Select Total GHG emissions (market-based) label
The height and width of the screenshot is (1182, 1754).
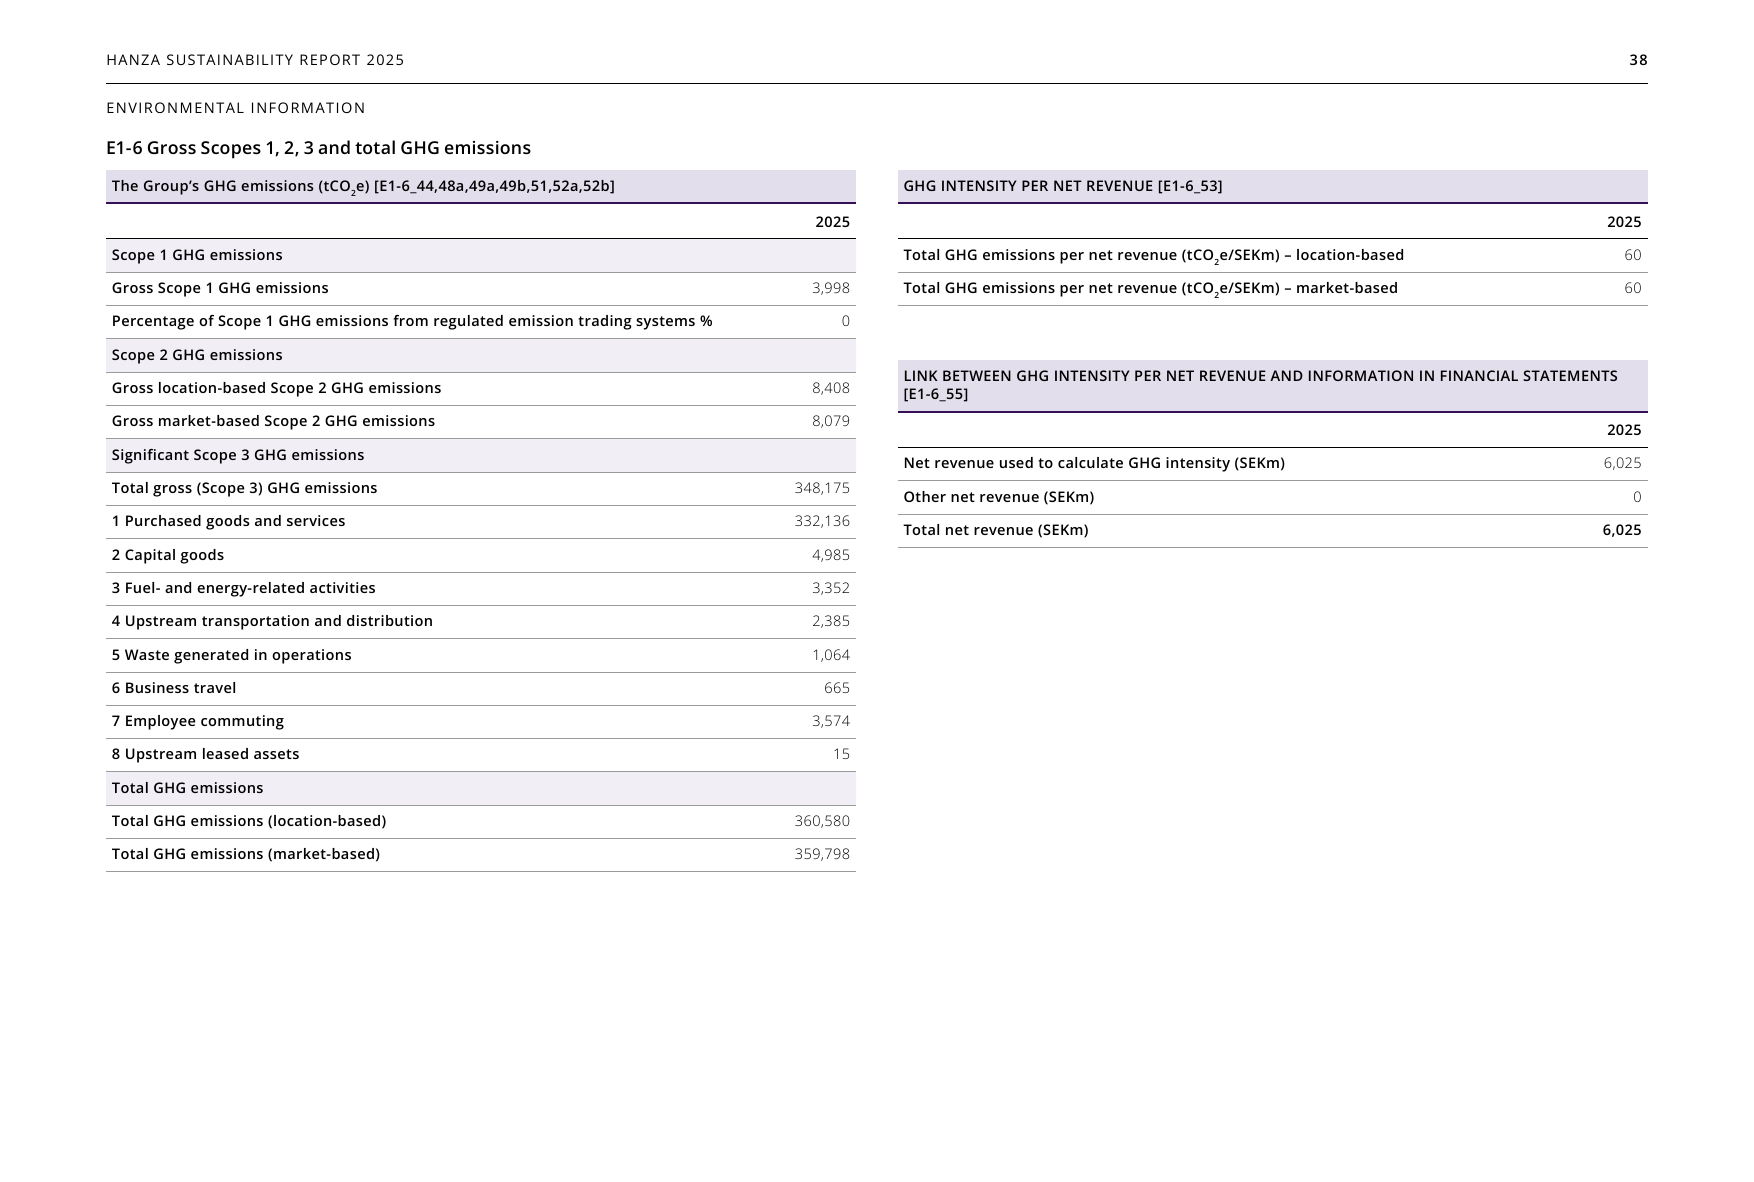pyautogui.click(x=246, y=854)
